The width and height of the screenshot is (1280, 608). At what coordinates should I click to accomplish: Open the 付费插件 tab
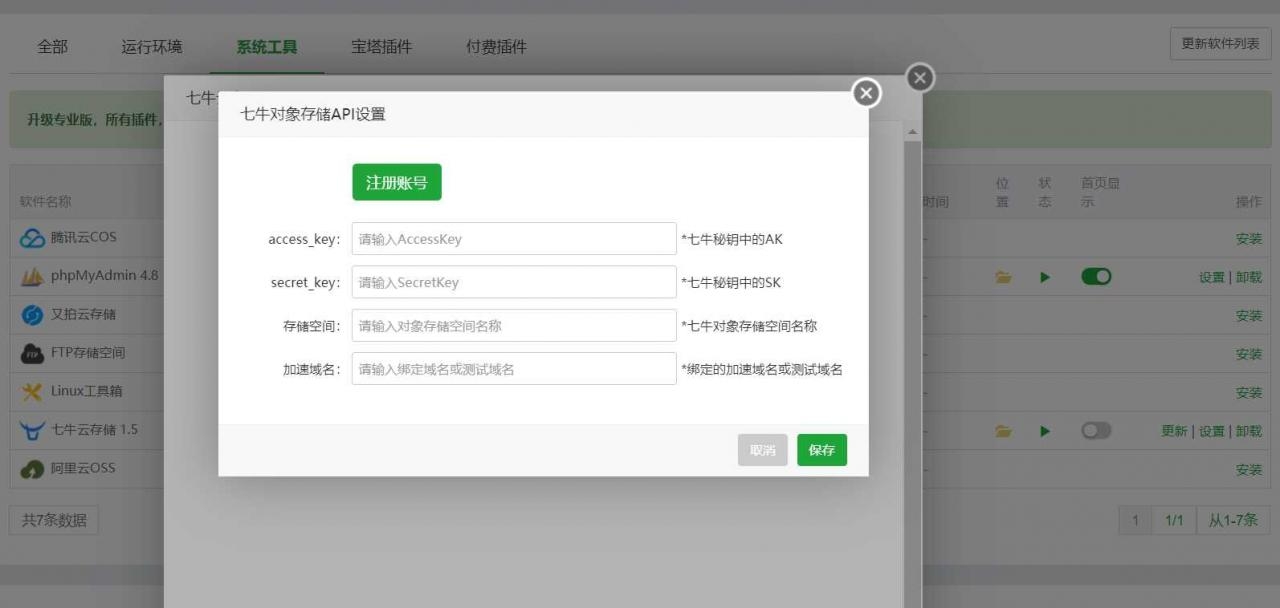coord(496,47)
